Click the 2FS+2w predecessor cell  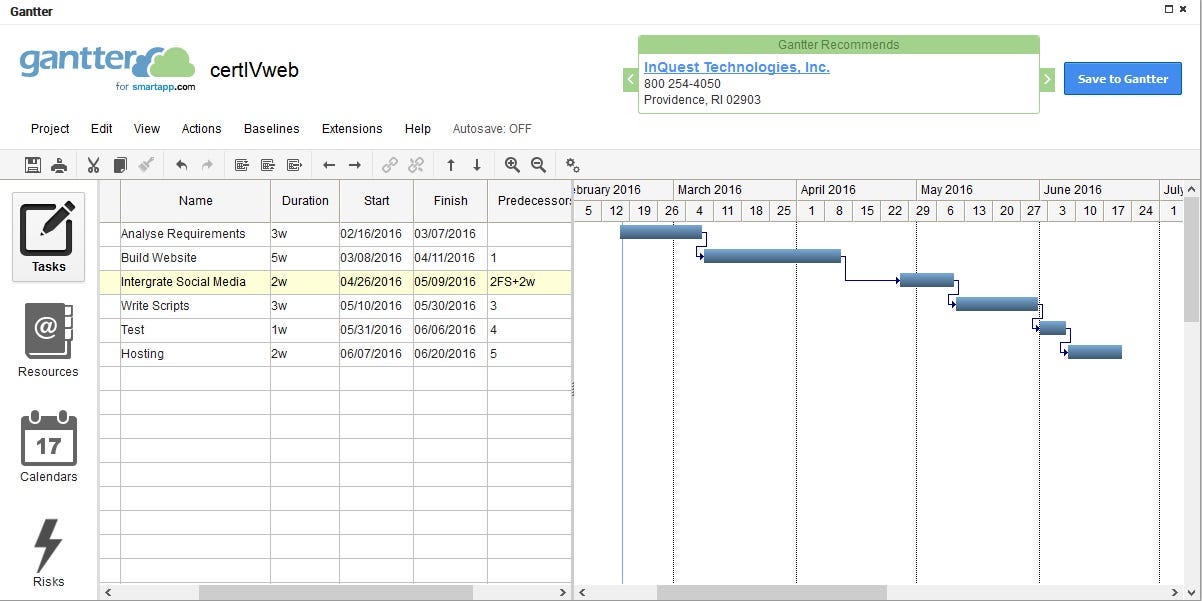(x=530, y=282)
